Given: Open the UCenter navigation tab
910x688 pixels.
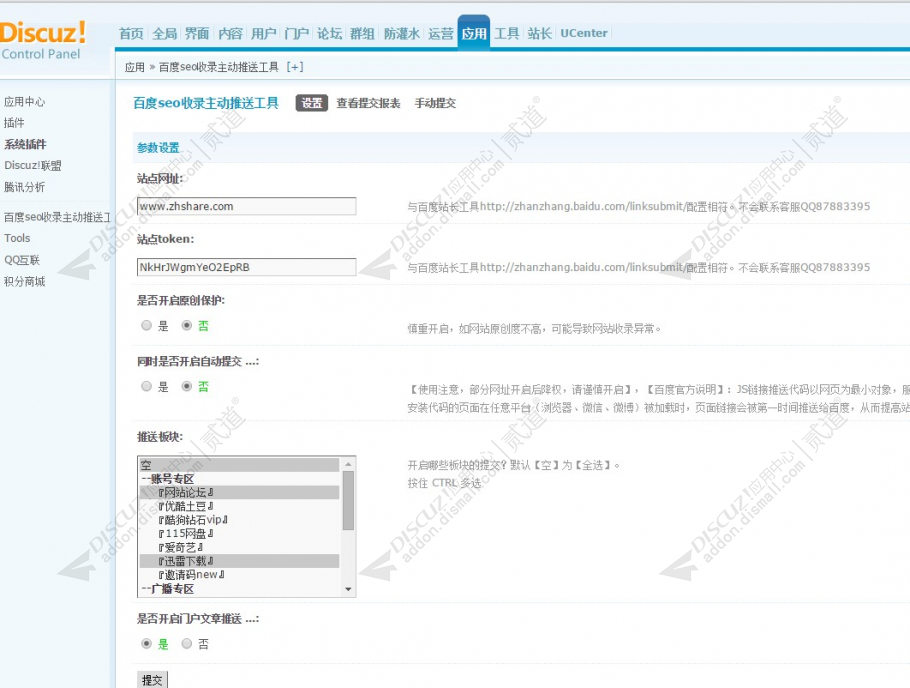Looking at the screenshot, I should click(x=584, y=34).
